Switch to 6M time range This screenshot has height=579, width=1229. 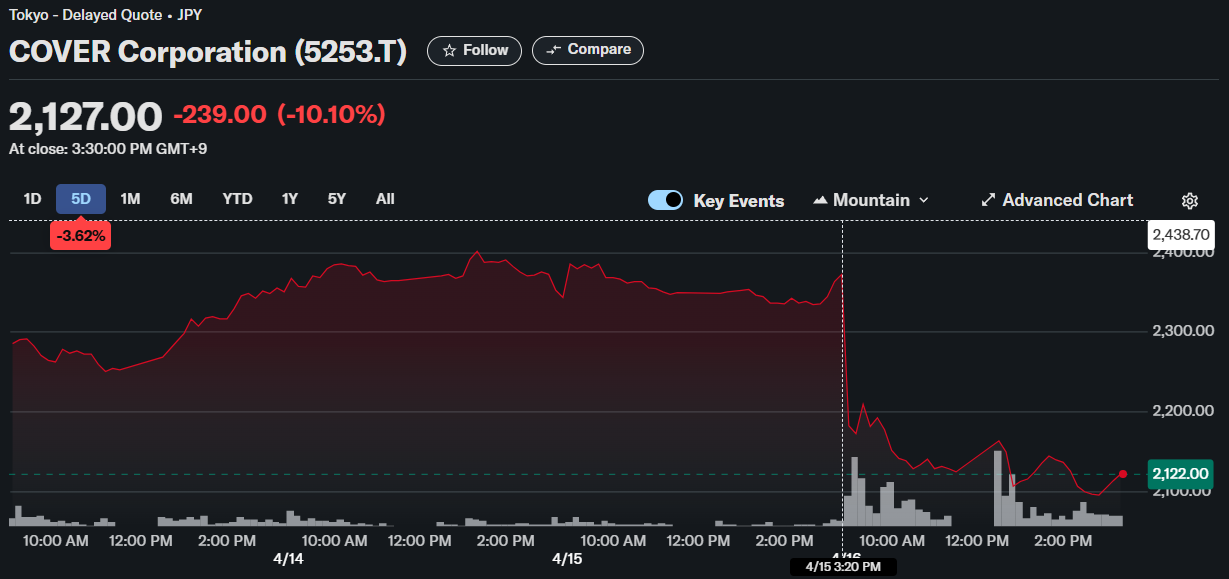(181, 199)
